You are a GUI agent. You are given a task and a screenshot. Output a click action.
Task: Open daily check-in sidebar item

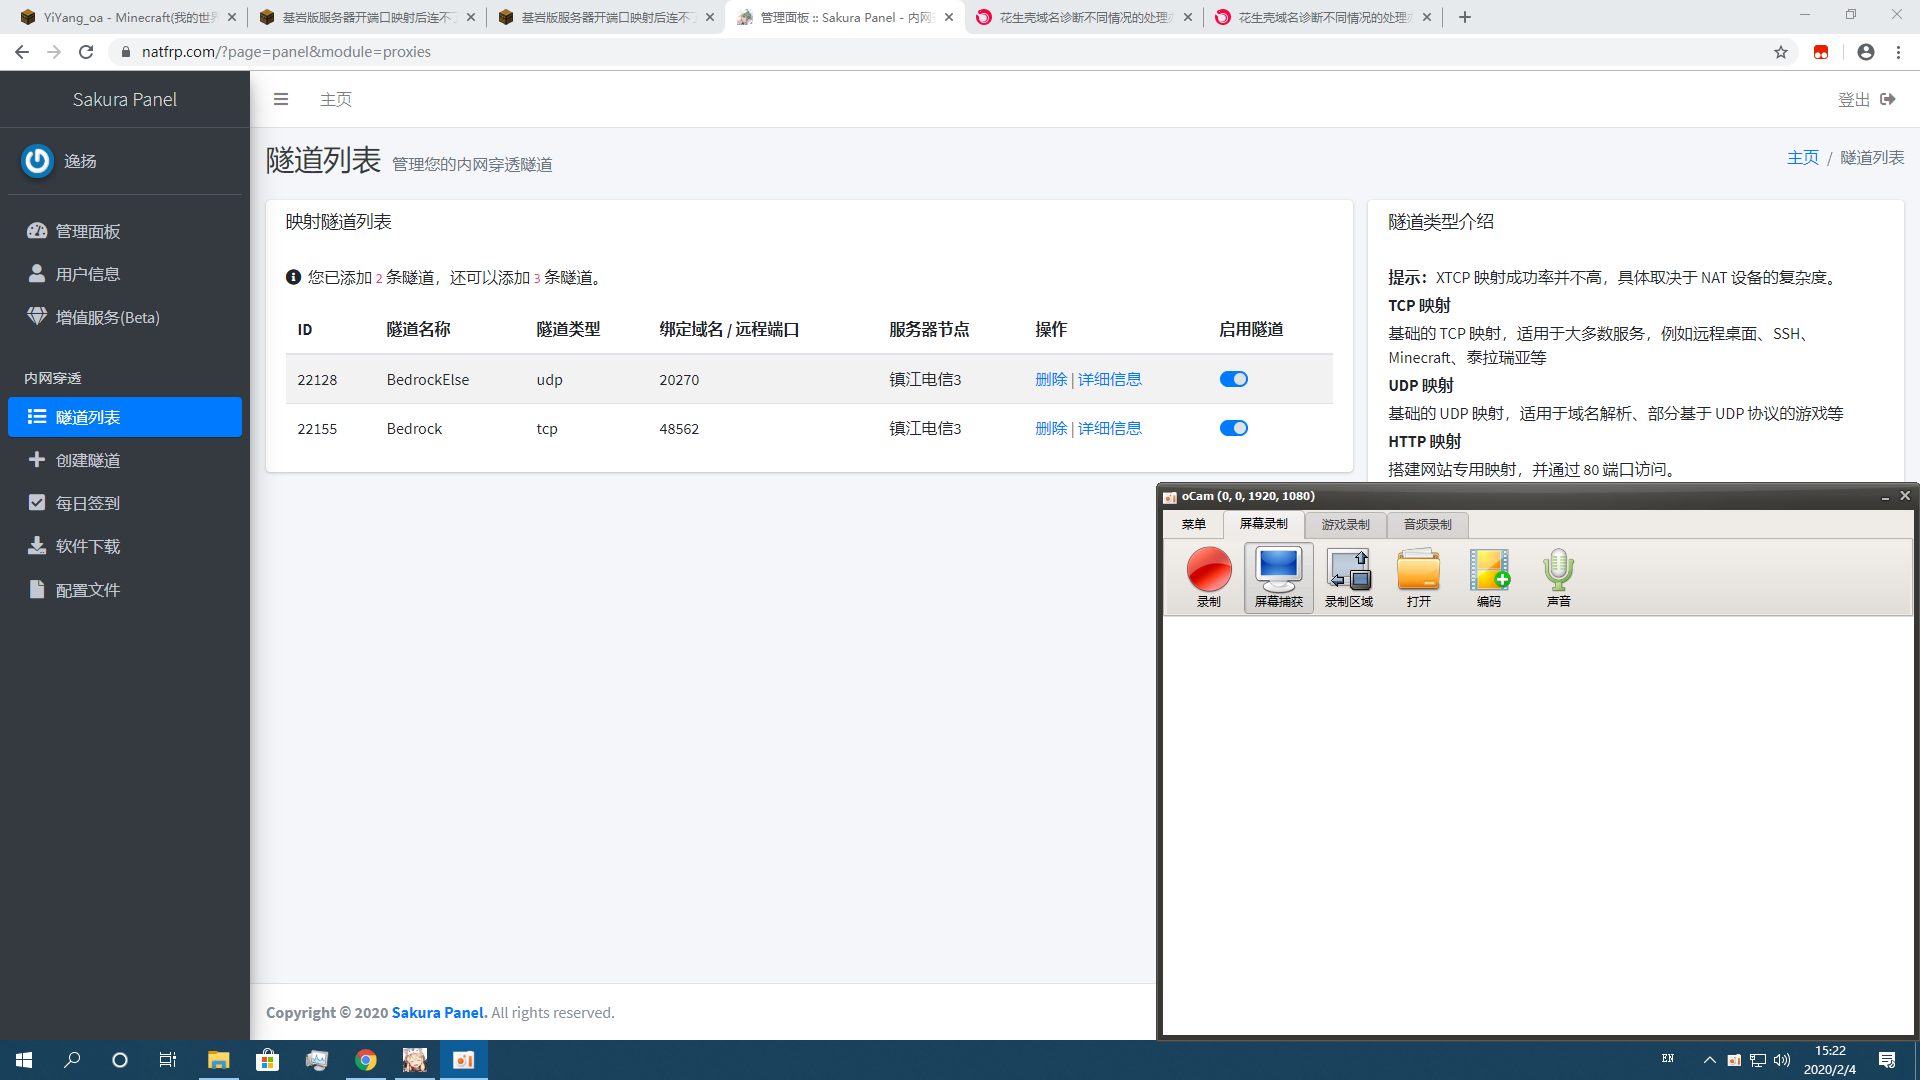[88, 503]
